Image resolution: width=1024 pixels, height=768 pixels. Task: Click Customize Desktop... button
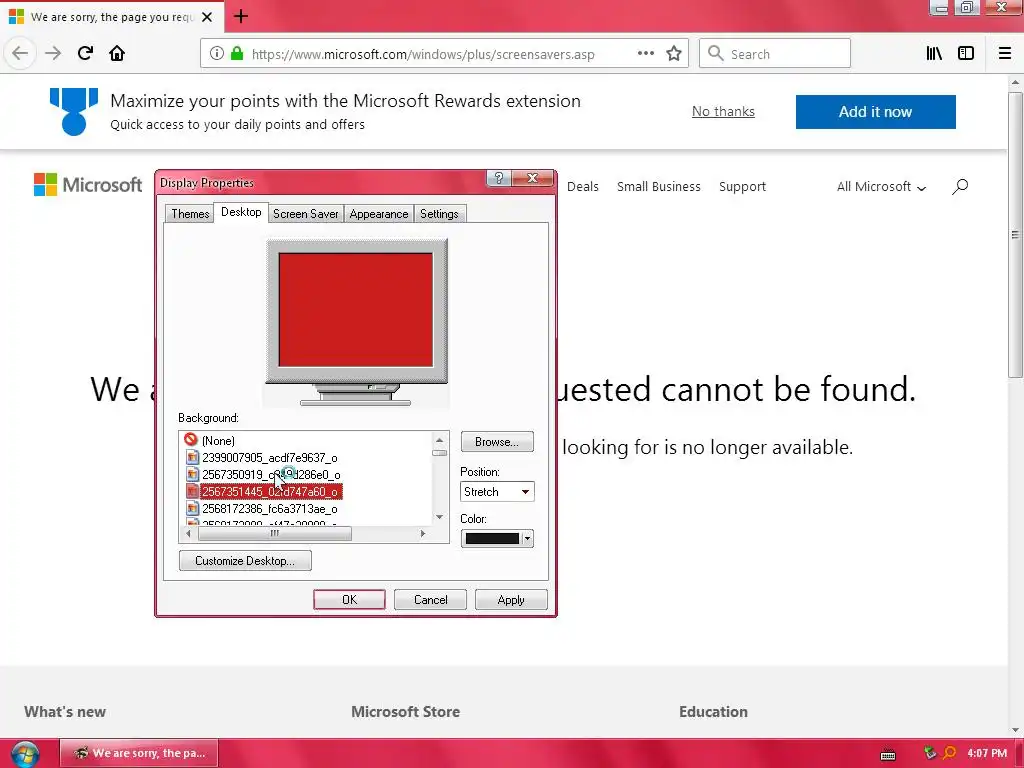point(245,561)
